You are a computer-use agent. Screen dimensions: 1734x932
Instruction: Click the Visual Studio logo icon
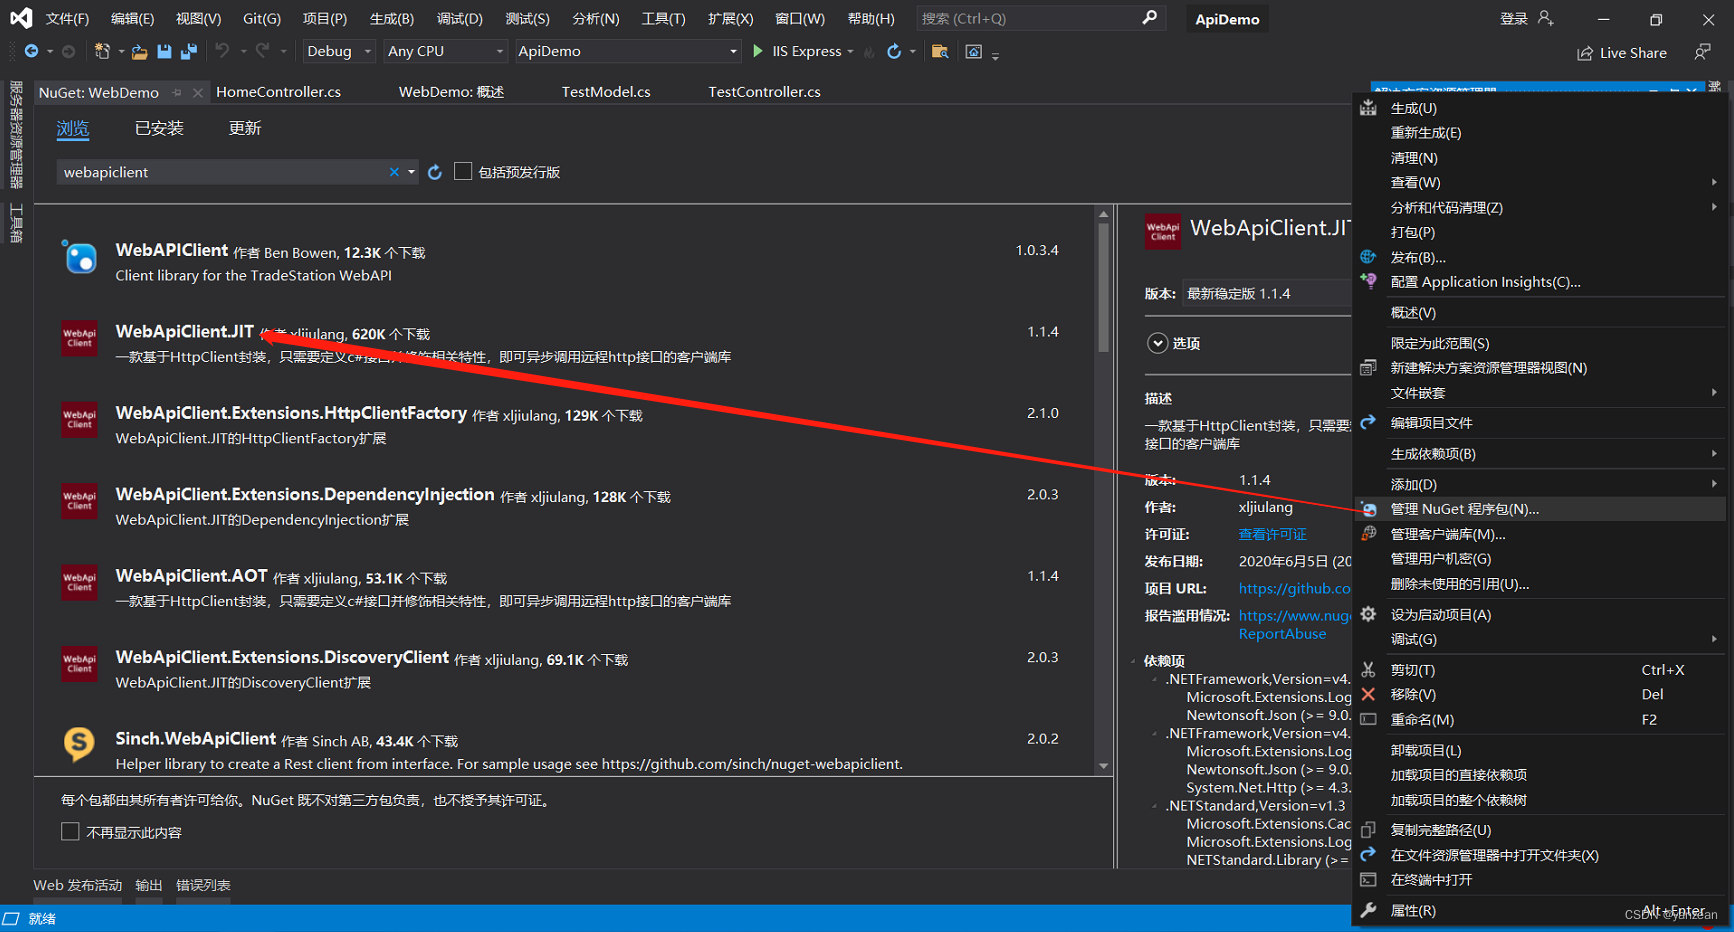(x=21, y=18)
